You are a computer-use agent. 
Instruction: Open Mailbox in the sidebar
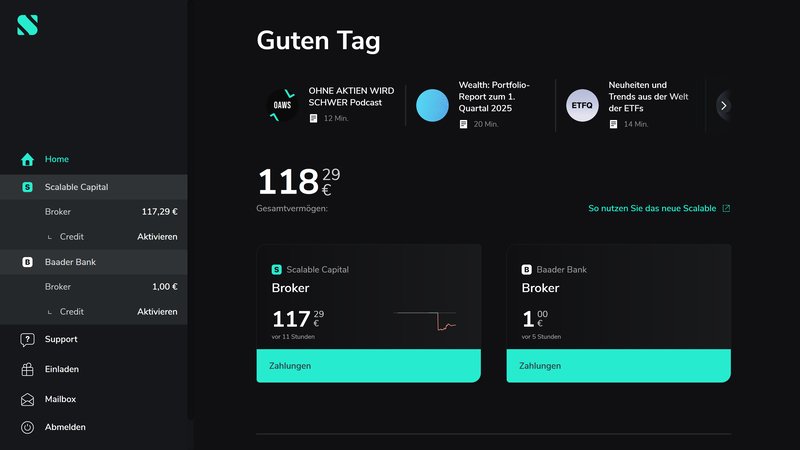coord(60,399)
